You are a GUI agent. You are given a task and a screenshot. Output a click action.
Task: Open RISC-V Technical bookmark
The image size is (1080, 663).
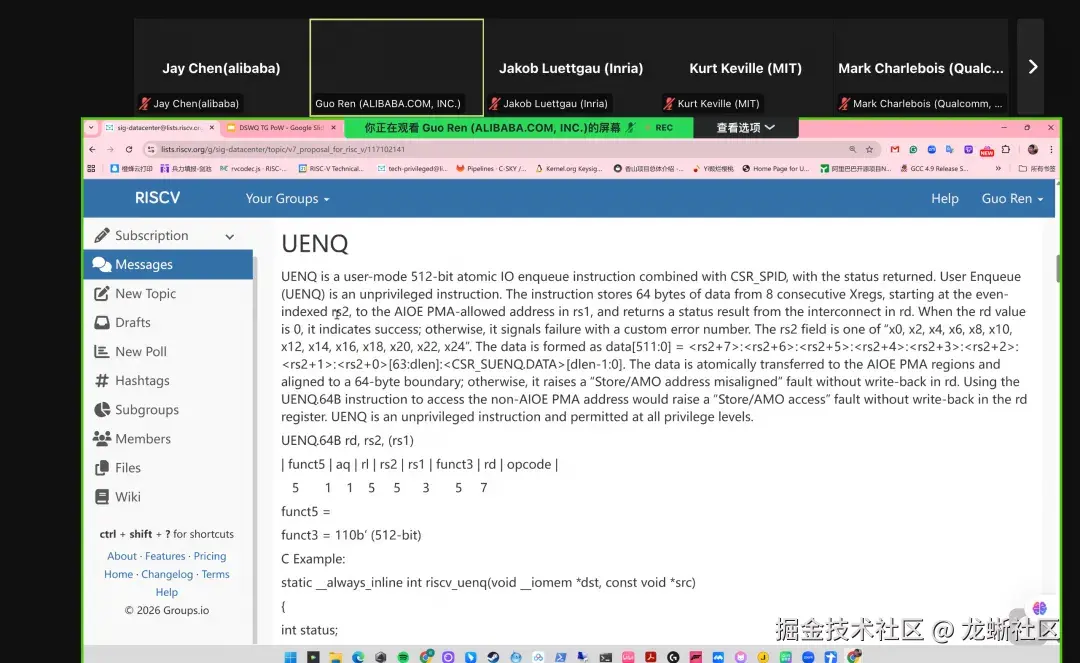[331, 168]
